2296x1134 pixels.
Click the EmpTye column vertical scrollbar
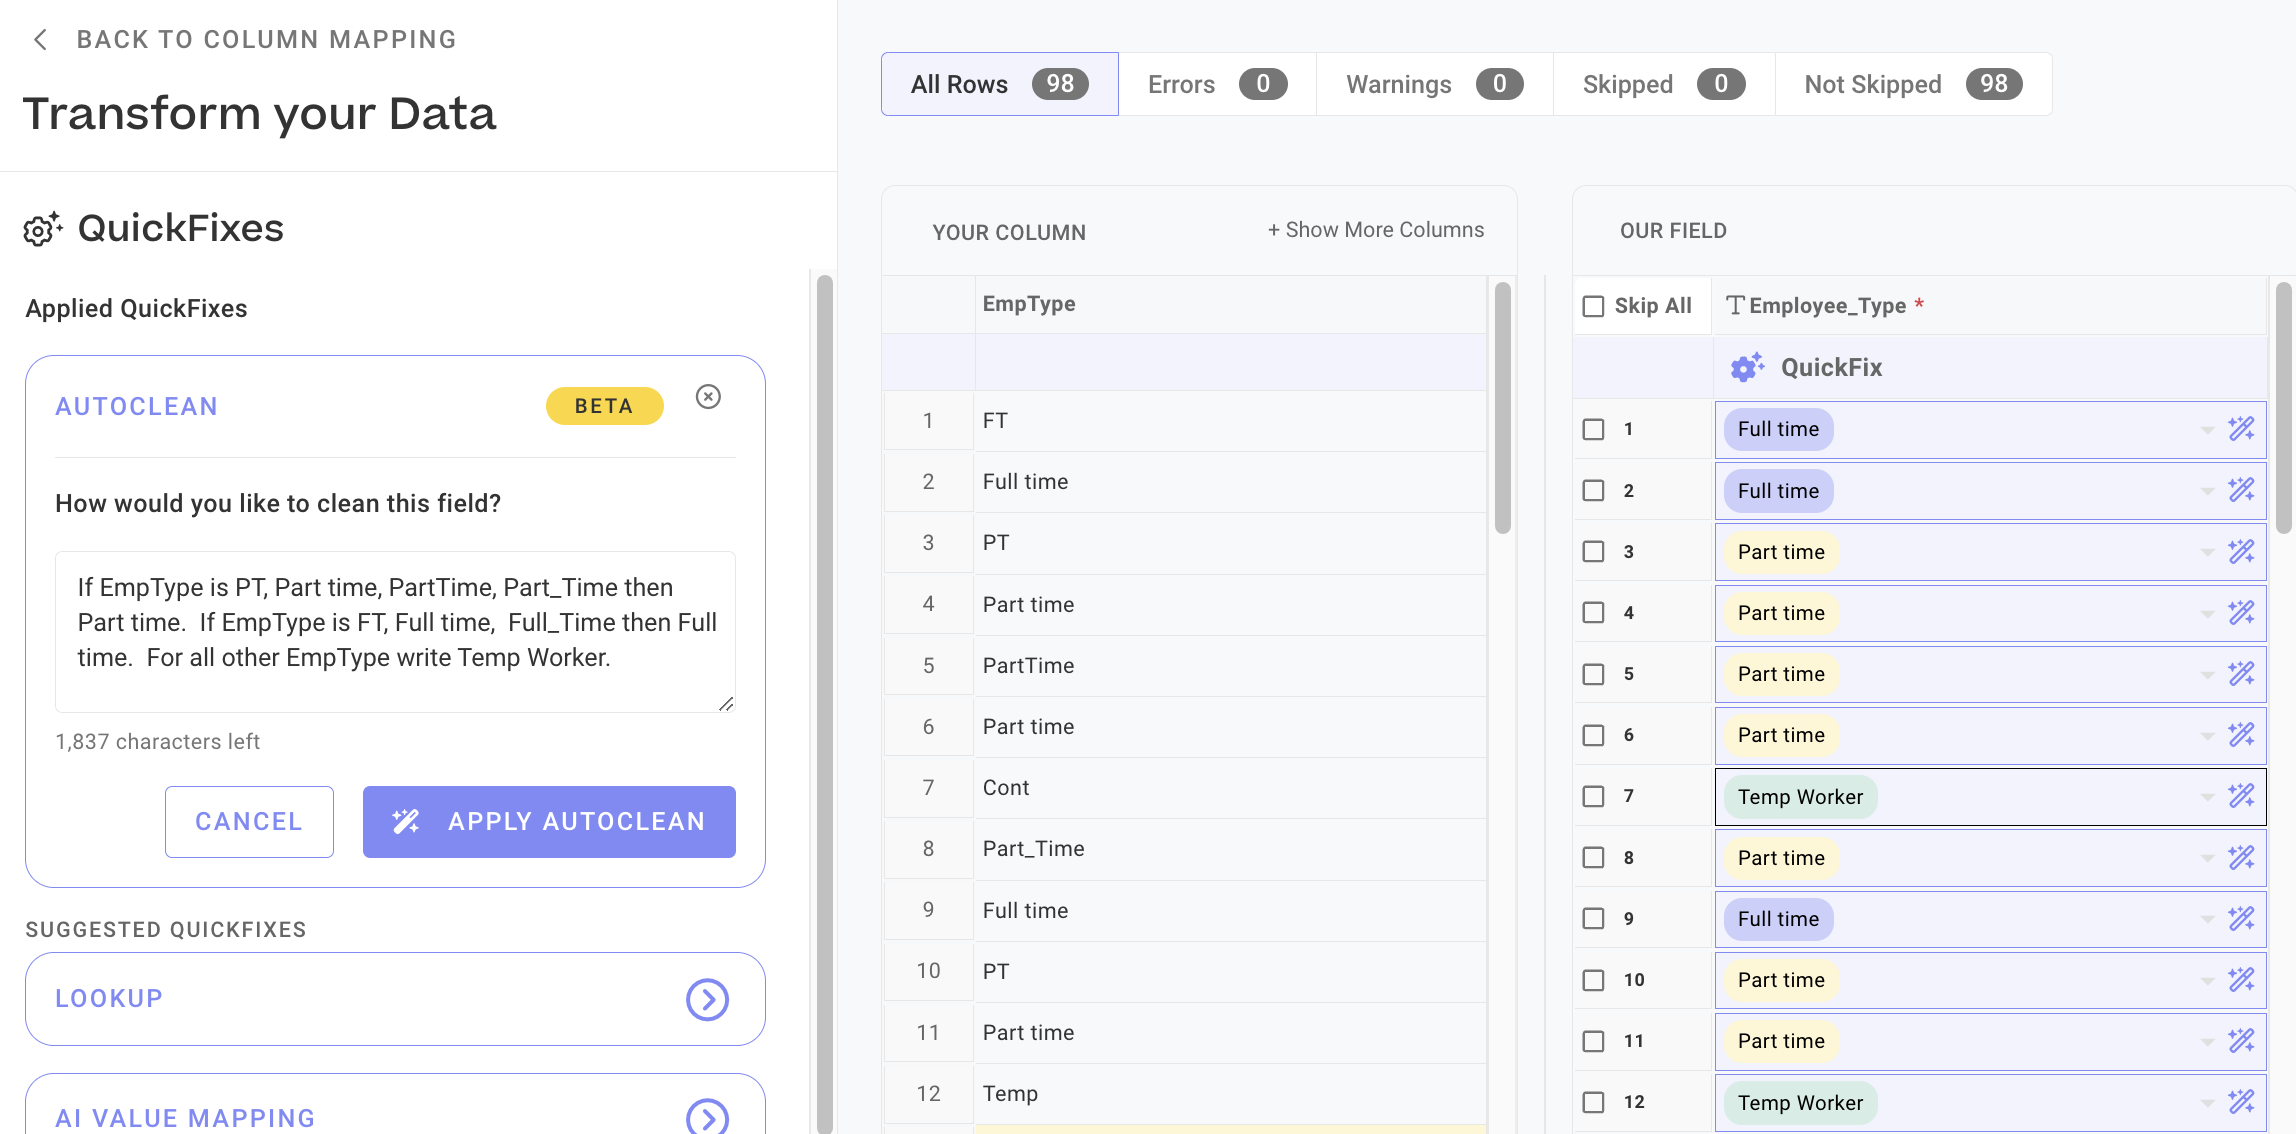click(1502, 408)
